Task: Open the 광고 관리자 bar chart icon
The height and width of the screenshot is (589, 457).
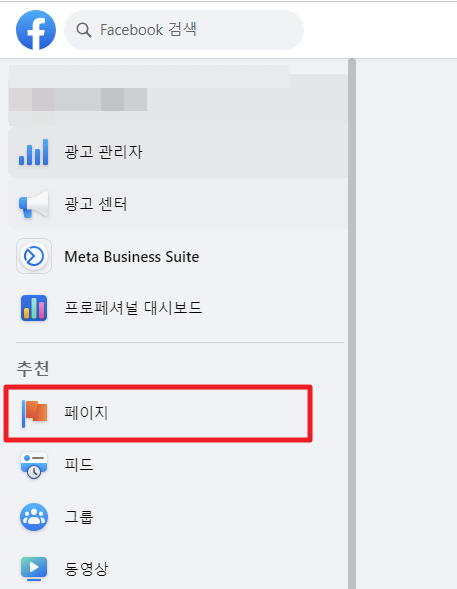Action: tap(34, 152)
